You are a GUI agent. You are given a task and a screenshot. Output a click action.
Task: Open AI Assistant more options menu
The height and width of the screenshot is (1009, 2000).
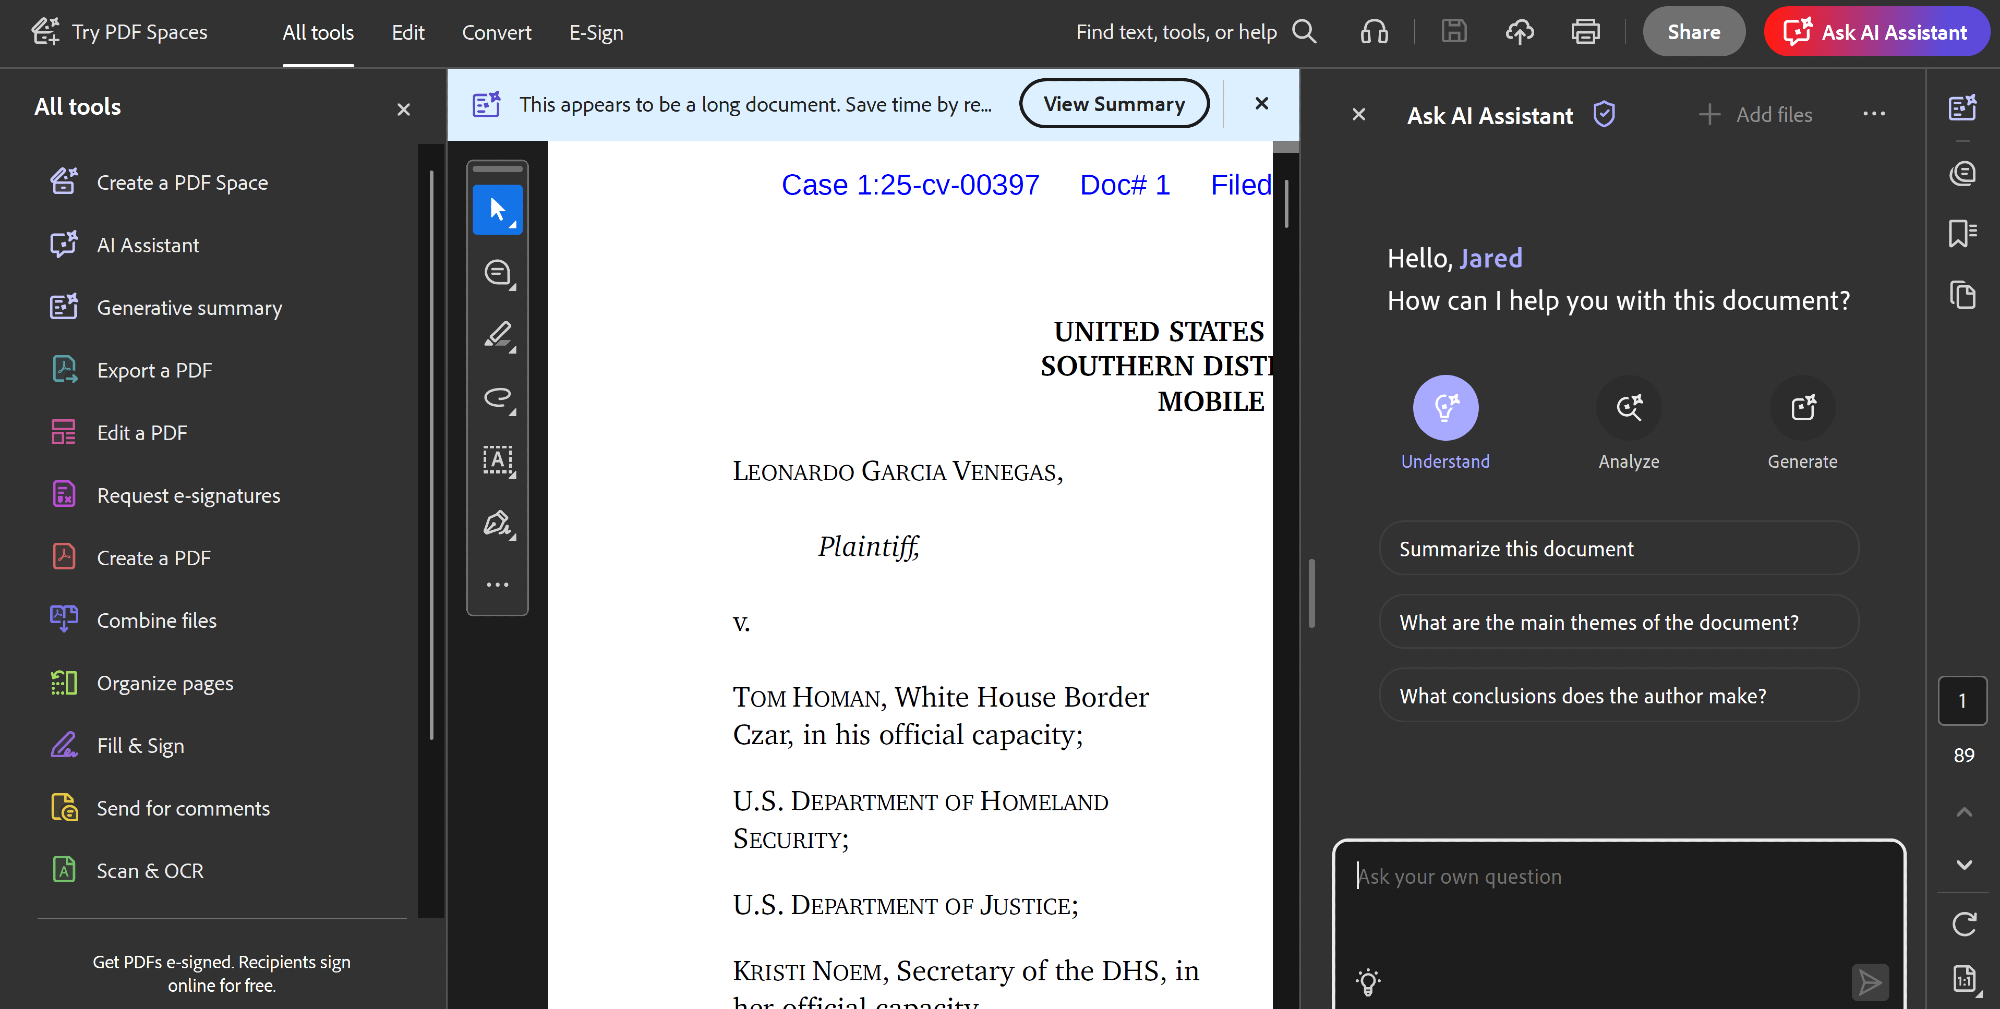coord(1874,115)
